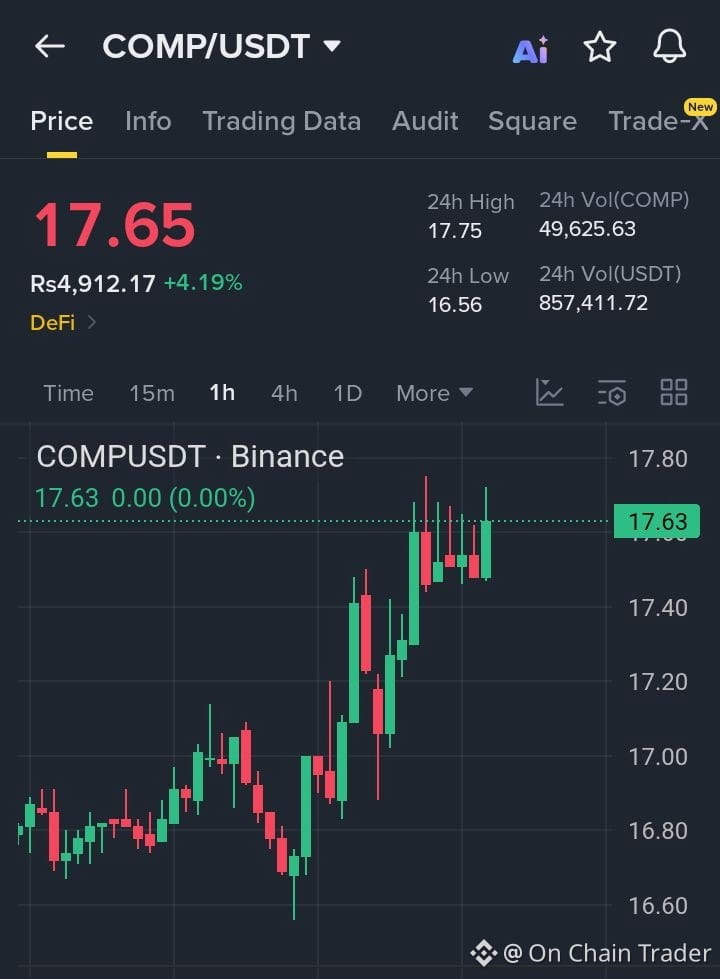The height and width of the screenshot is (979, 720).
Task: Tap the 17.00 price axis label
Action: coord(658,757)
